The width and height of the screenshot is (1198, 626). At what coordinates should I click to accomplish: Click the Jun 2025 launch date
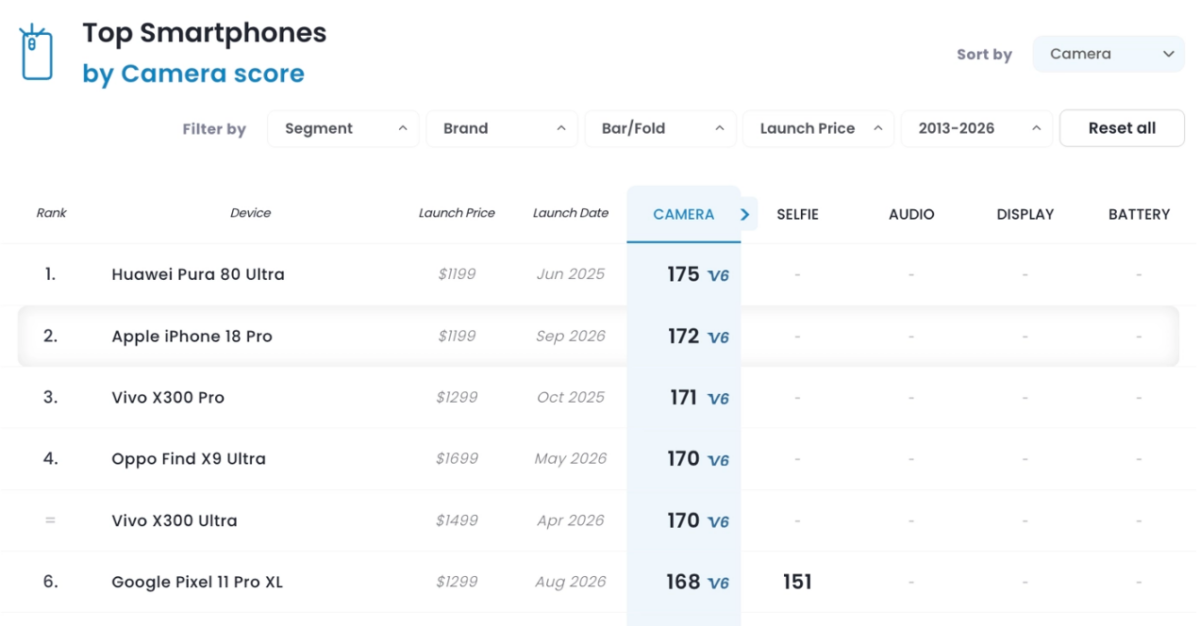click(571, 274)
